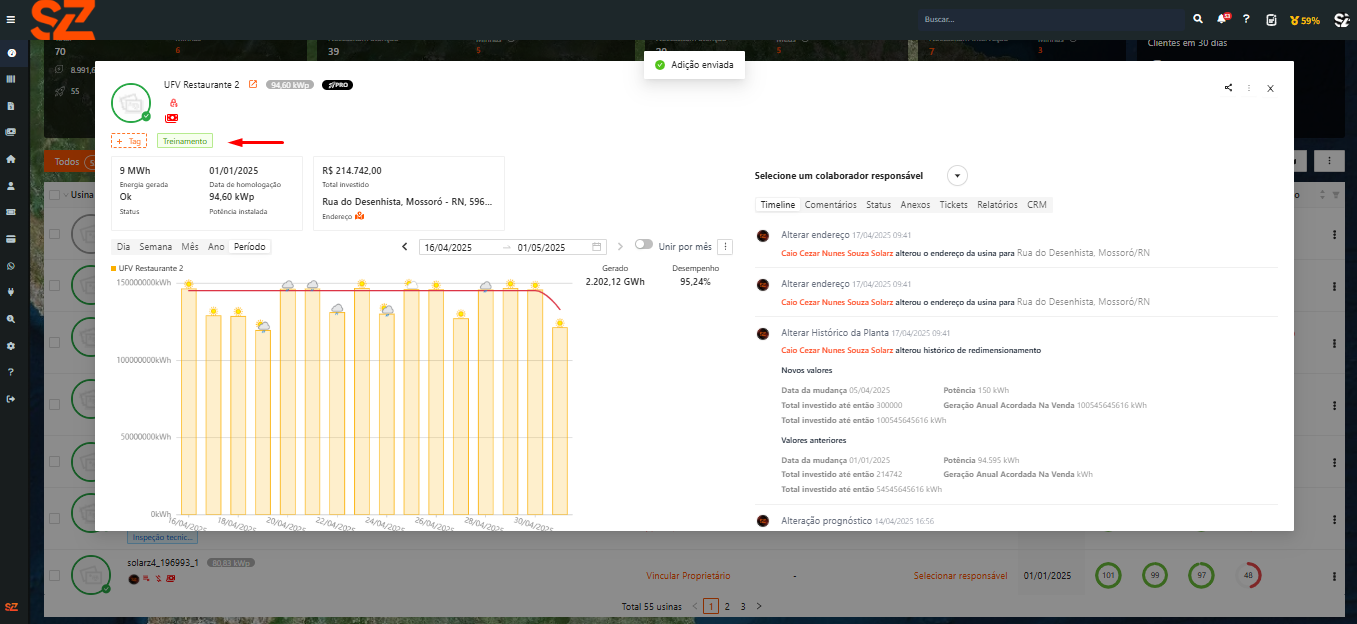Open the chart options three-dot menu
Screen dimensions: 1357x624
pyautogui.click(x=726, y=247)
